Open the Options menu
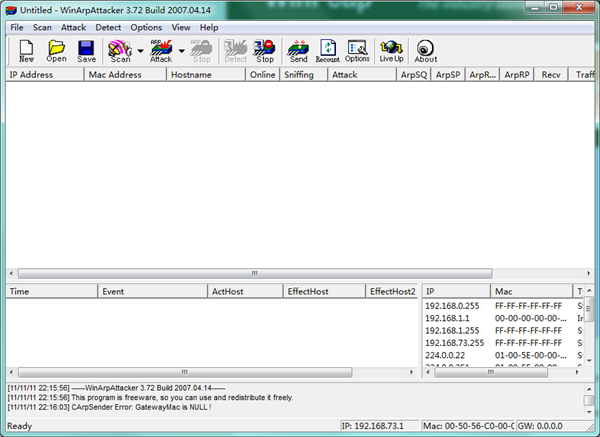600x437 pixels. [146, 28]
